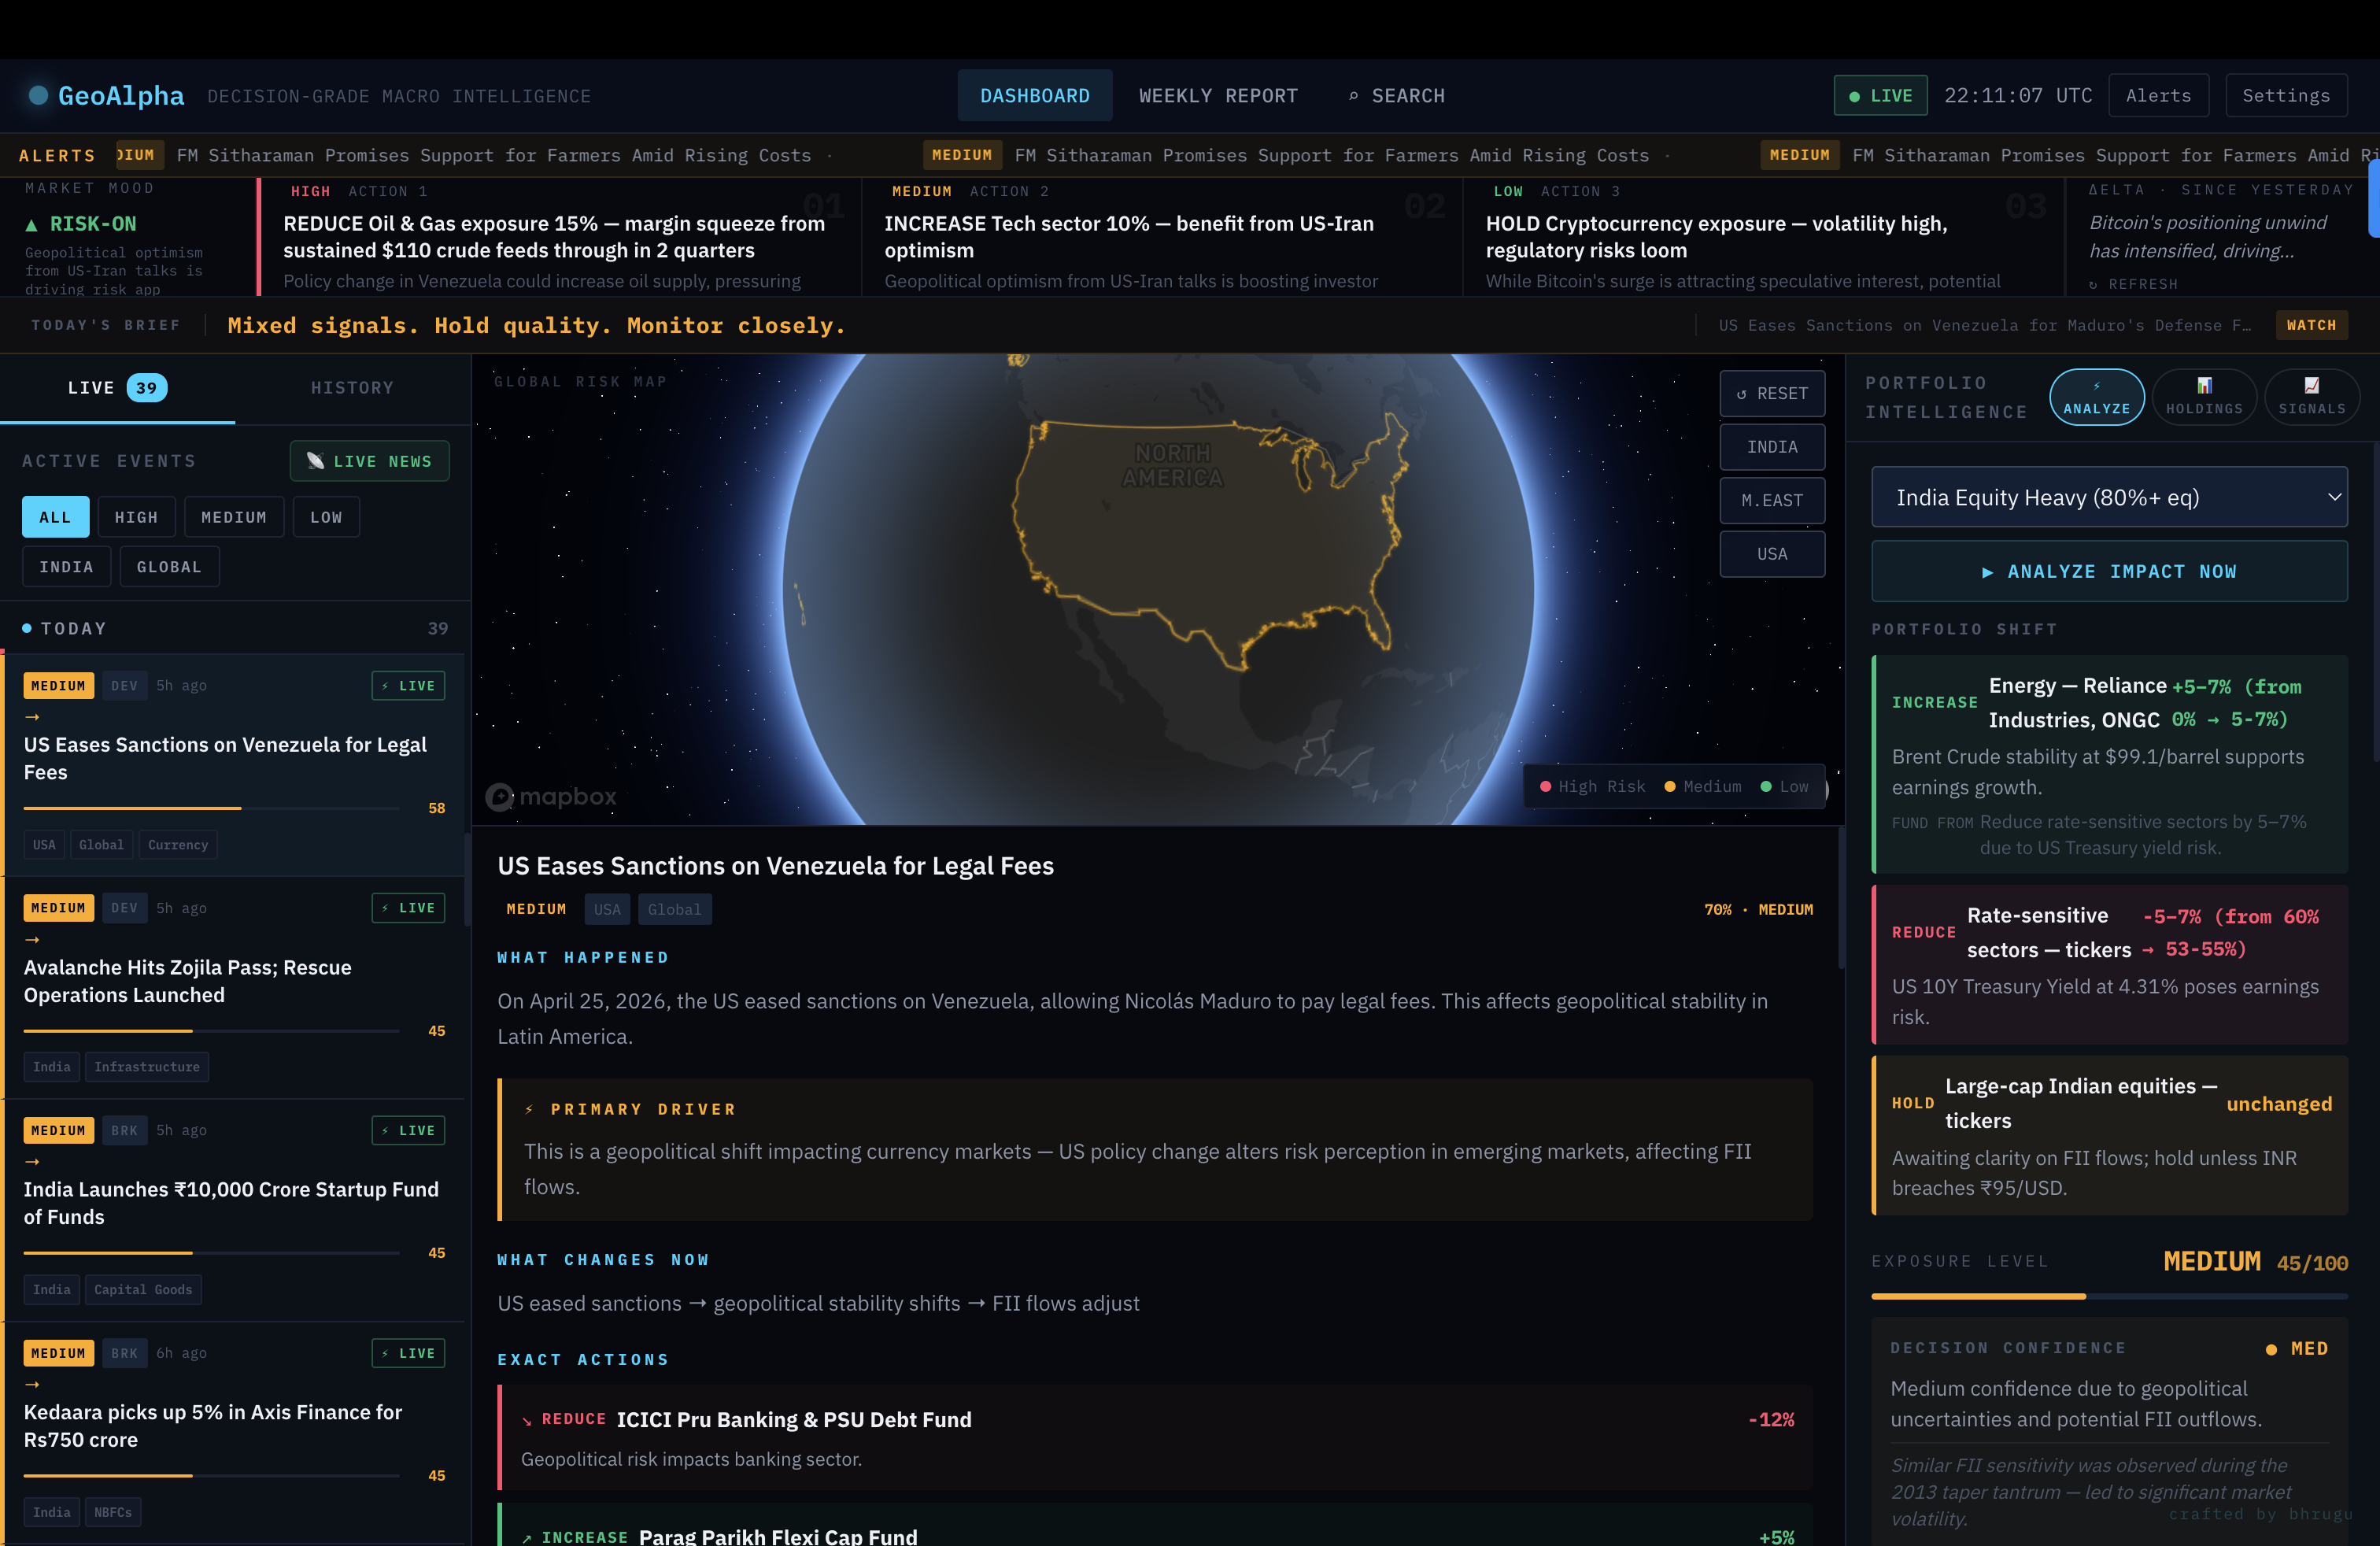
Task: Click the RISK-ON market mood indicator
Action: point(81,224)
